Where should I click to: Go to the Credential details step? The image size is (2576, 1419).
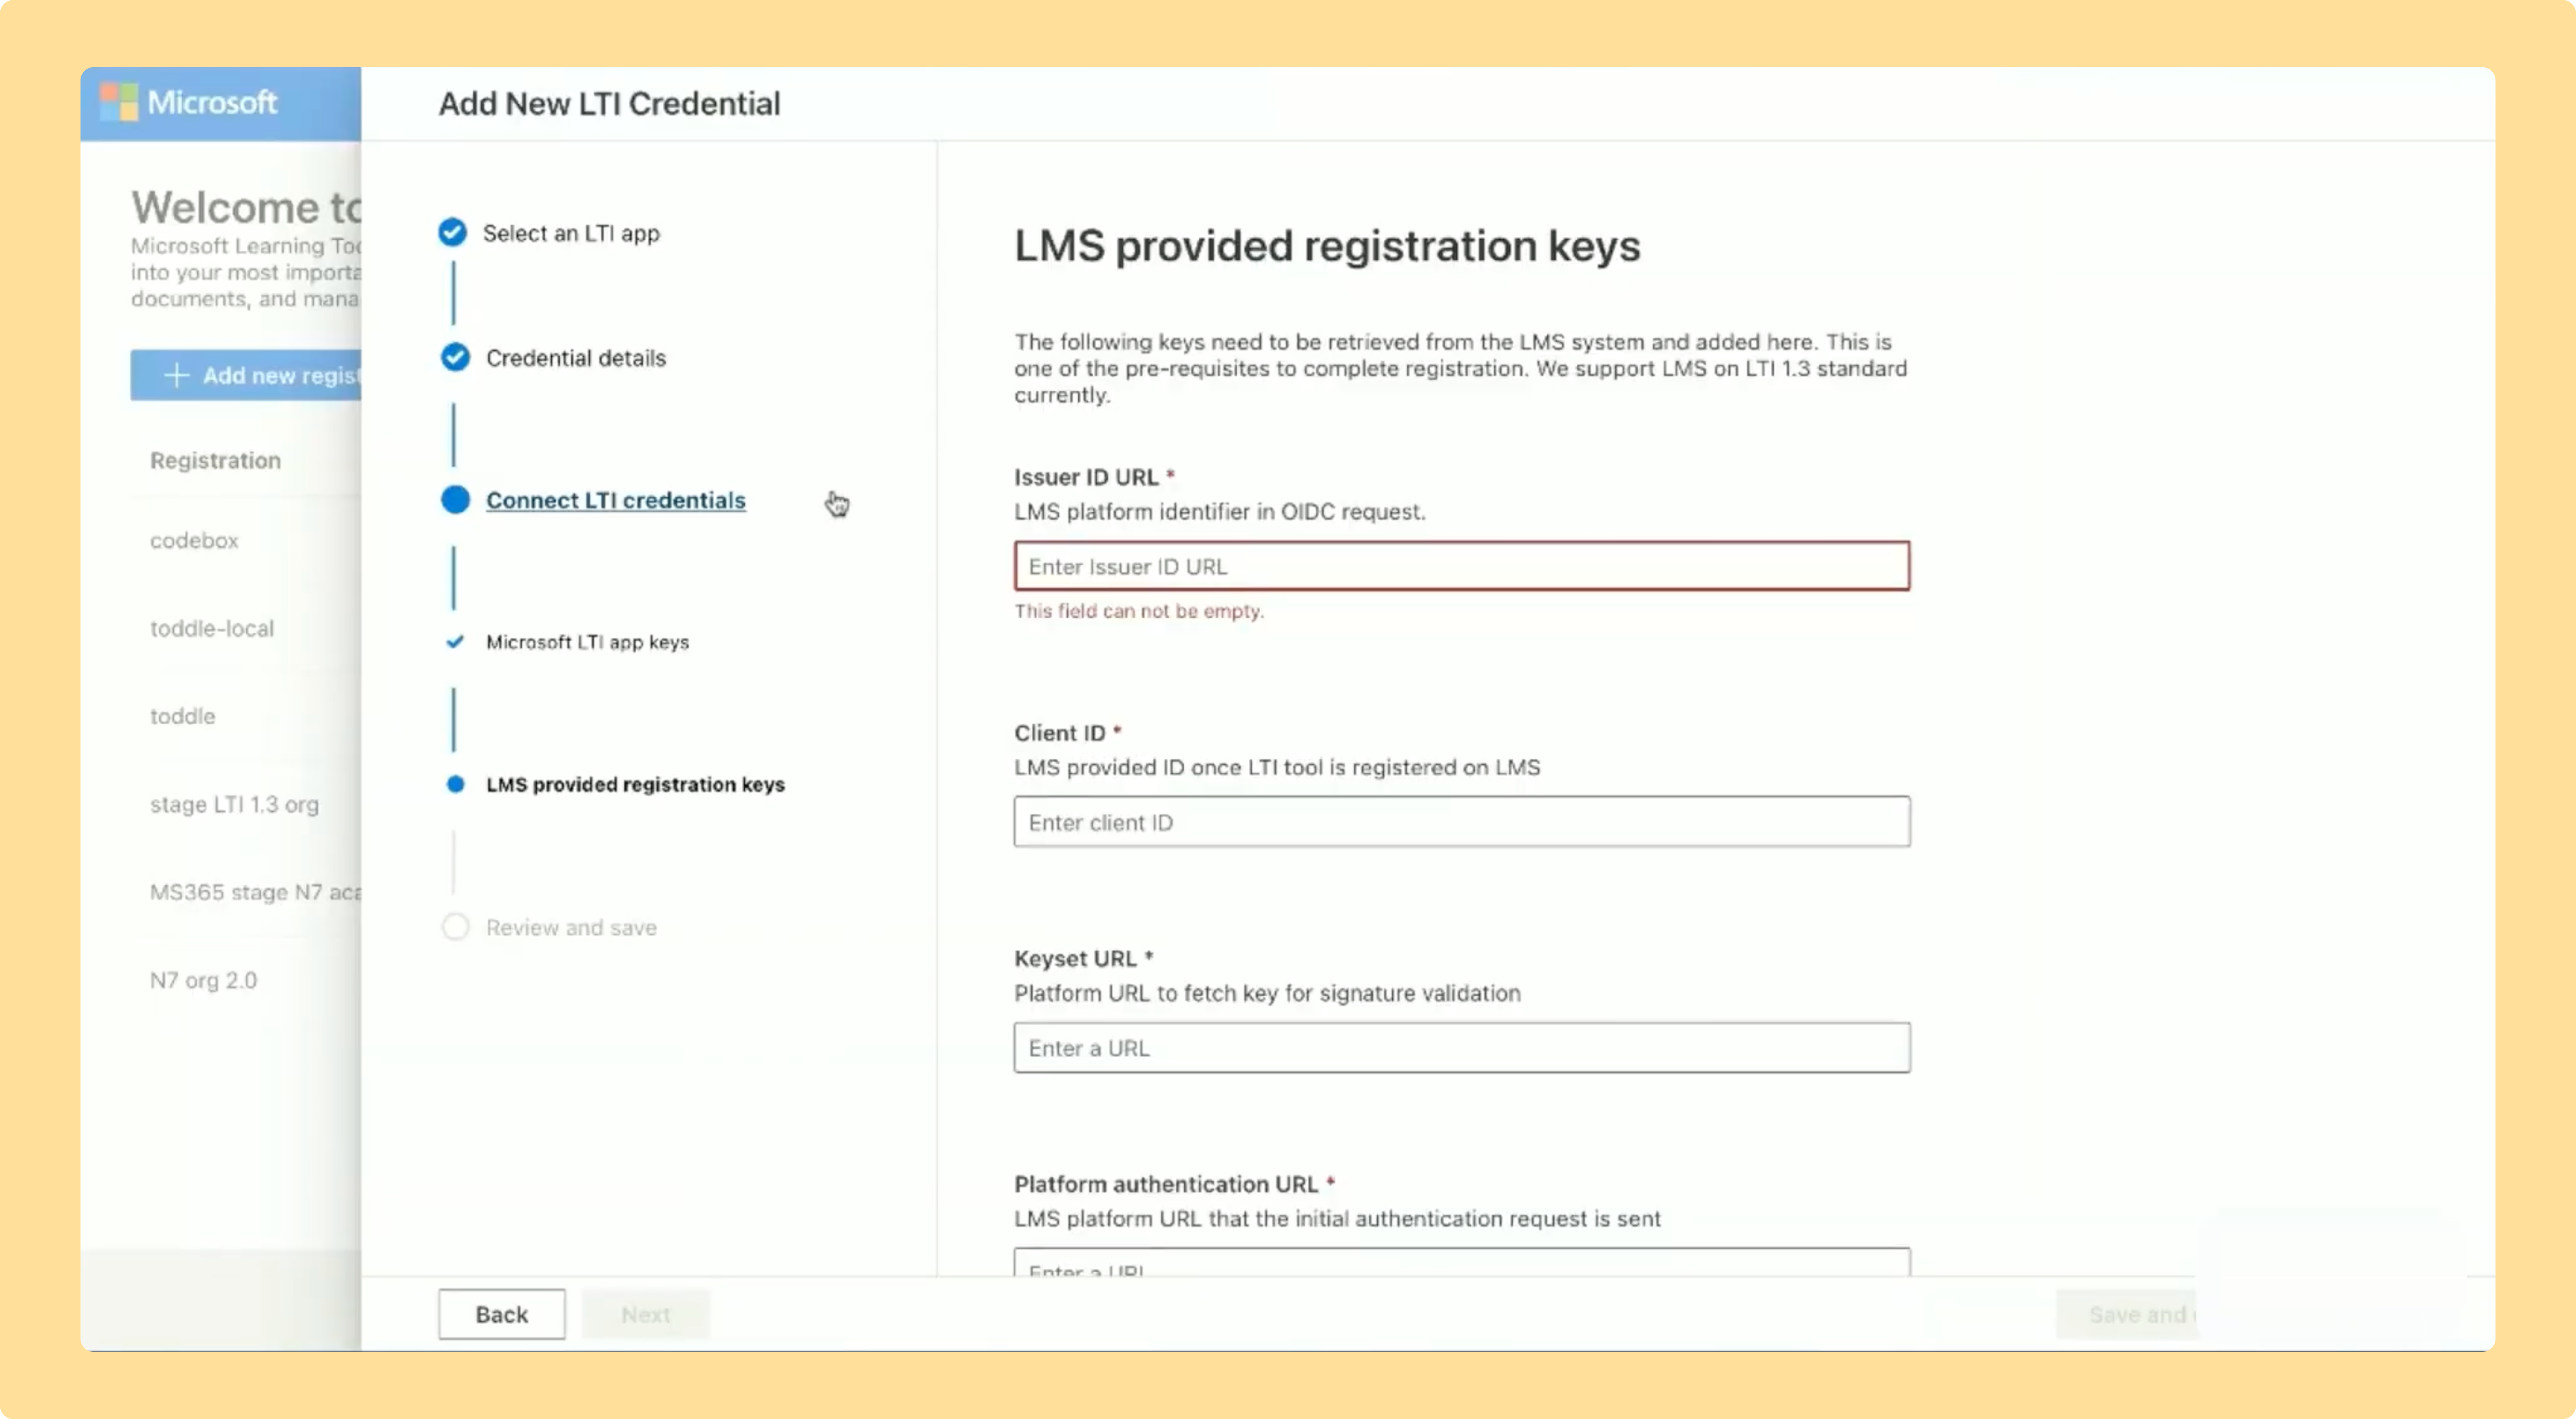[x=576, y=358]
